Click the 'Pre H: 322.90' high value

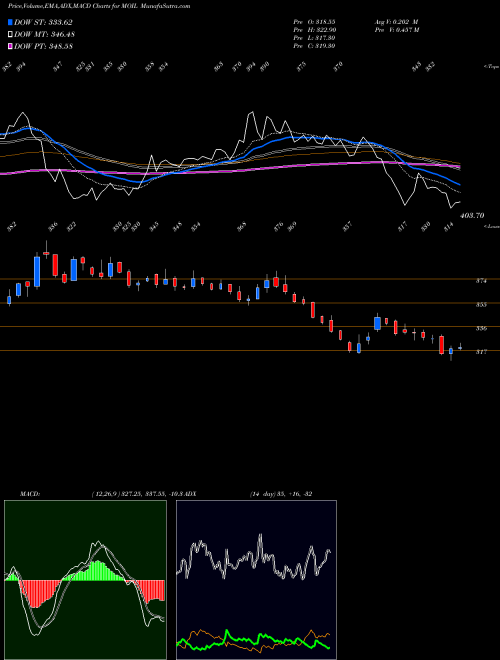click(x=314, y=30)
